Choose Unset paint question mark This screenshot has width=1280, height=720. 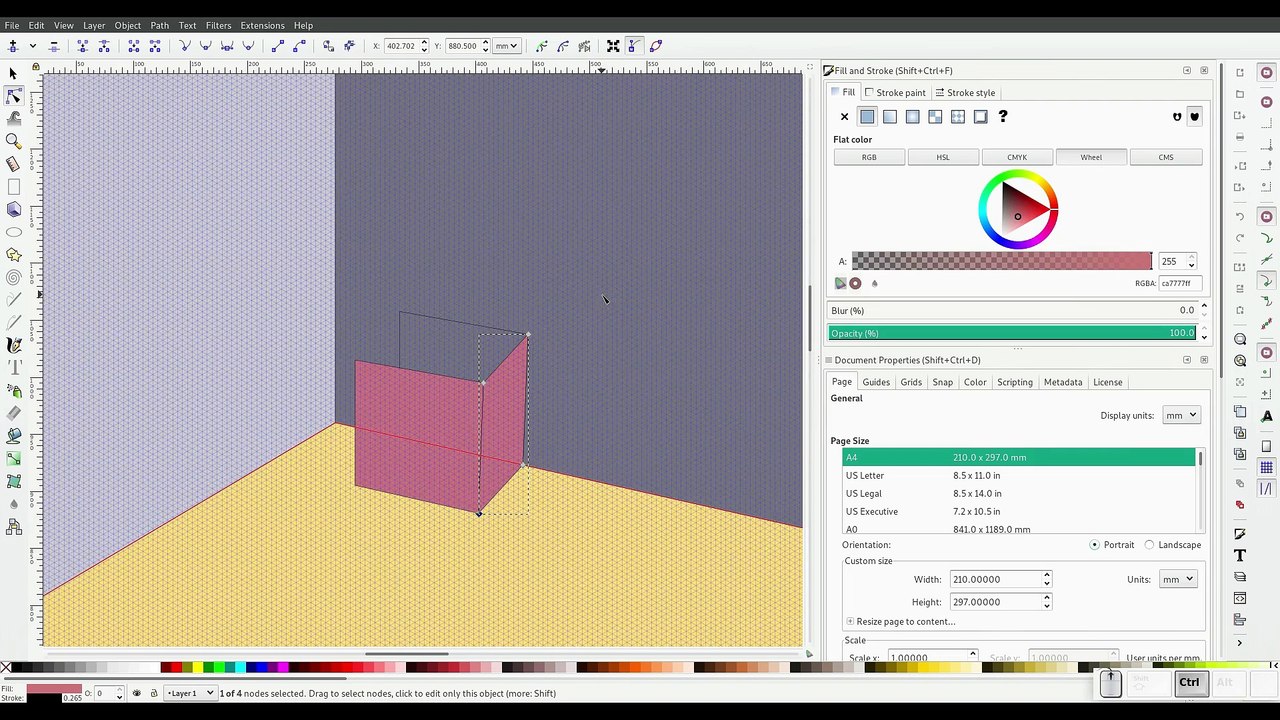point(1003,117)
